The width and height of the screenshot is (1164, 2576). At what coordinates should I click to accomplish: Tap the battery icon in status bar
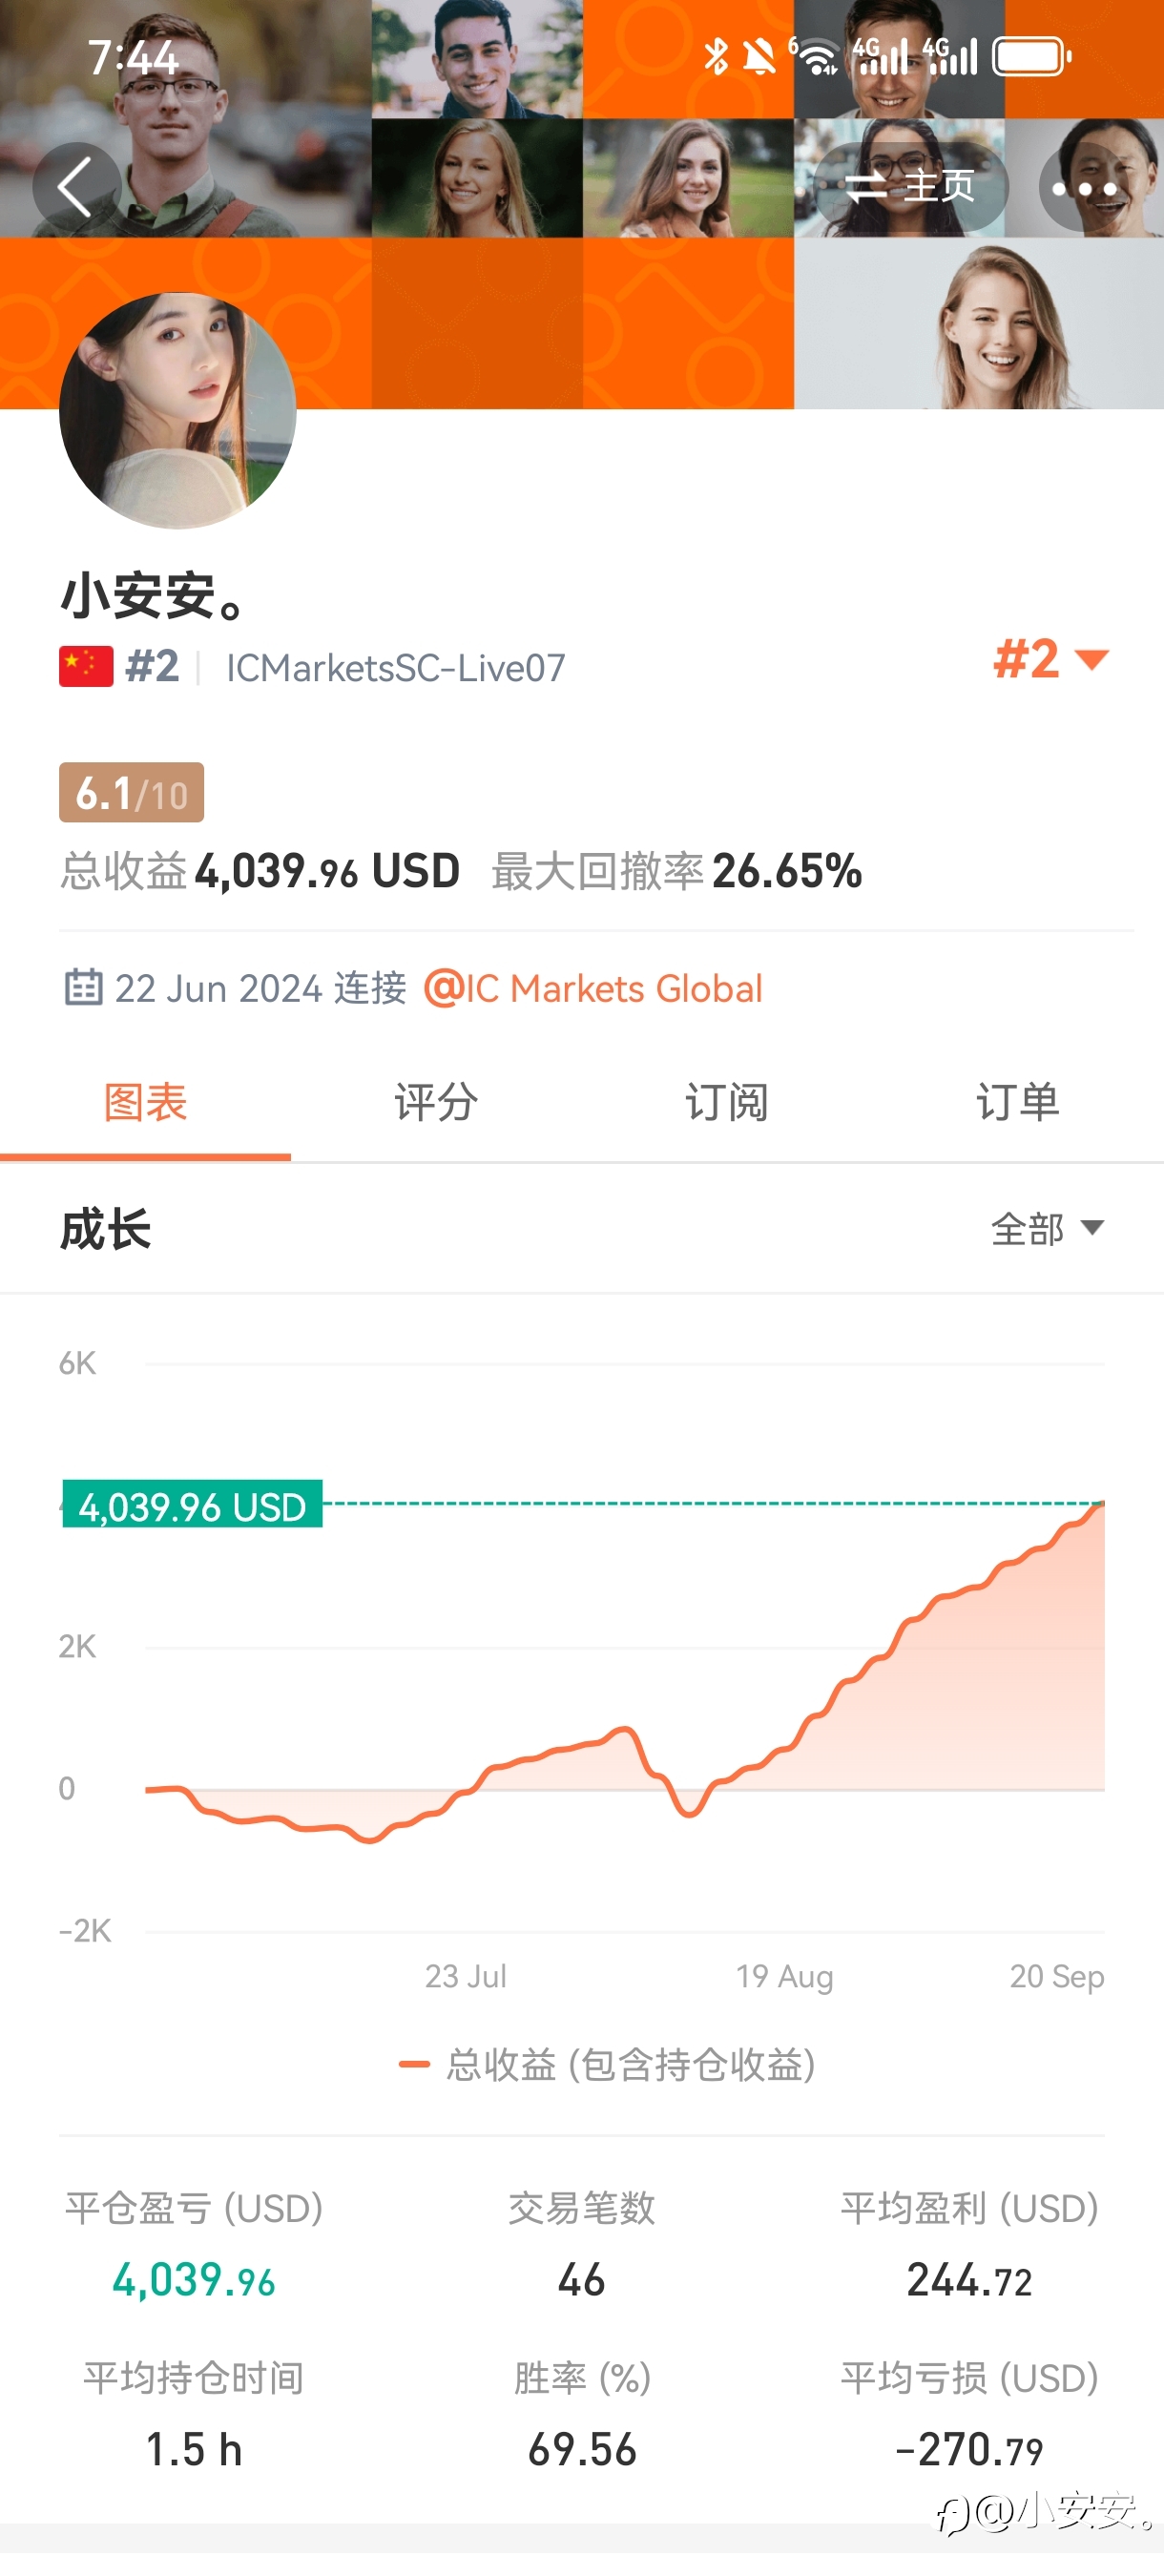pos(1031,57)
